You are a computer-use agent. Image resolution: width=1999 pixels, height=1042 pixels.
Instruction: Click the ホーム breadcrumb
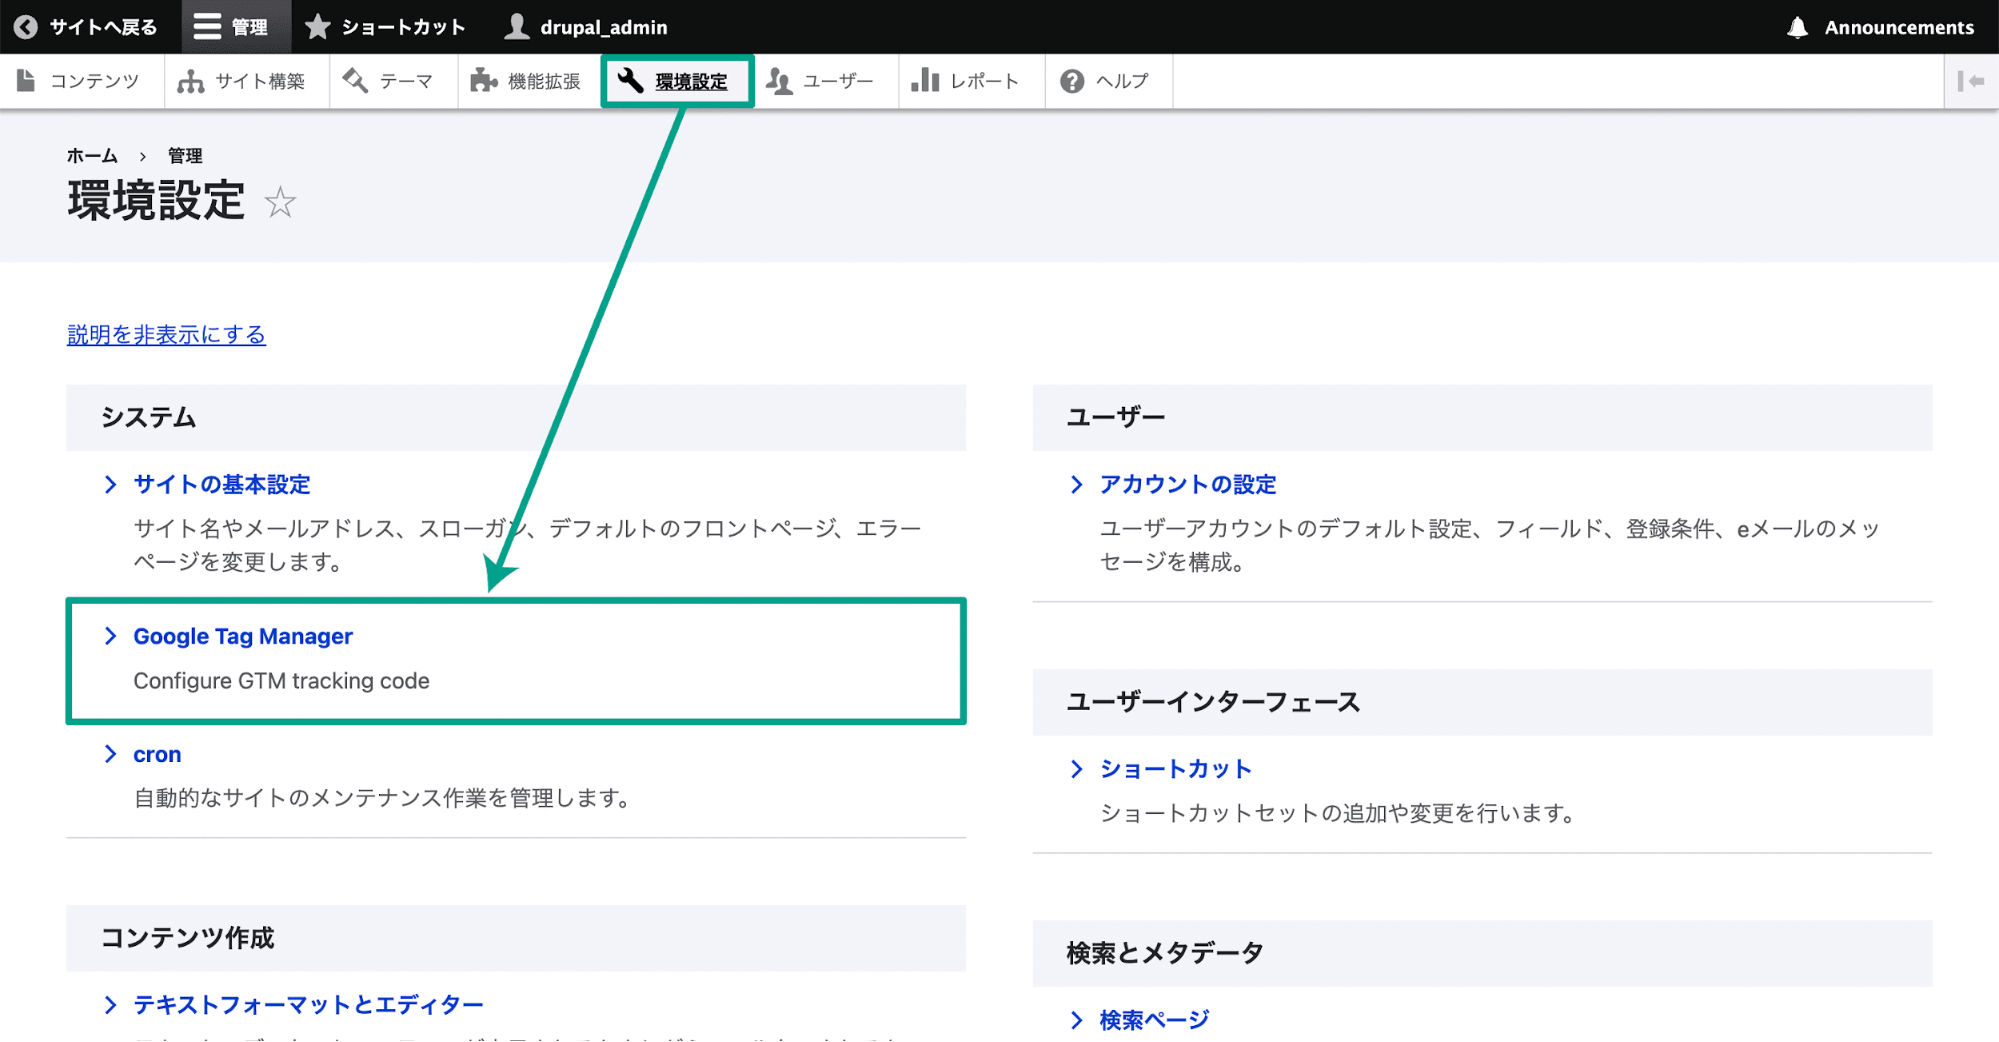[92, 156]
